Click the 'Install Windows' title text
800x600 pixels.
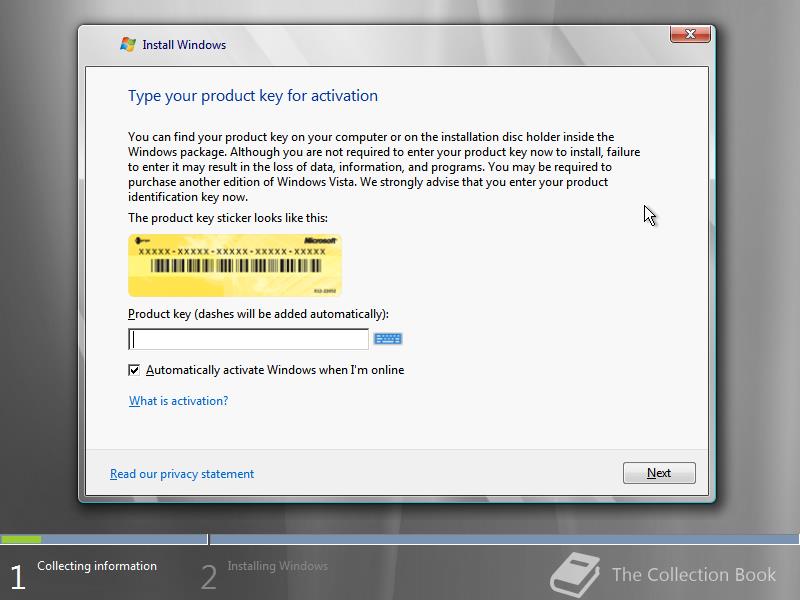click(x=184, y=45)
